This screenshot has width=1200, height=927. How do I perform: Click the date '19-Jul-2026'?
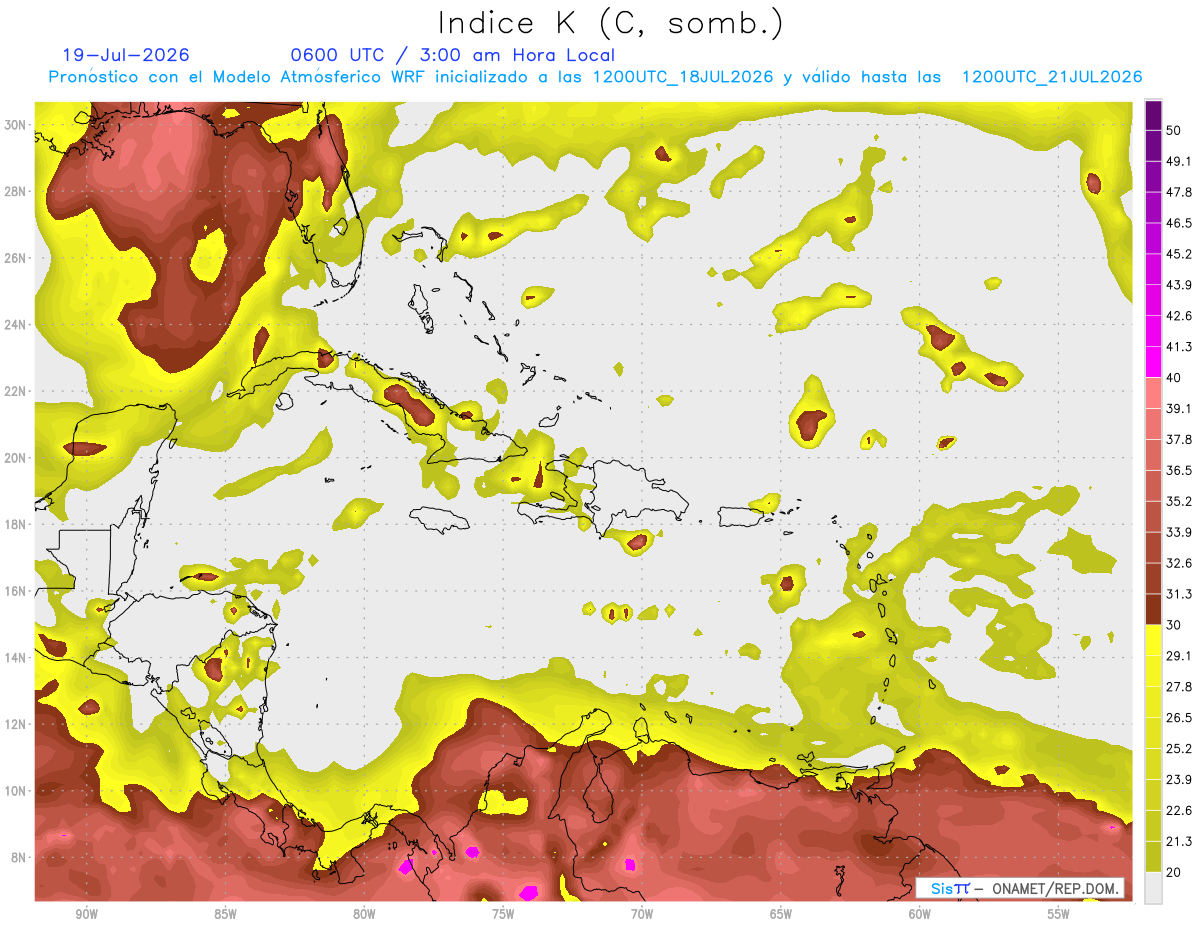pyautogui.click(x=126, y=55)
